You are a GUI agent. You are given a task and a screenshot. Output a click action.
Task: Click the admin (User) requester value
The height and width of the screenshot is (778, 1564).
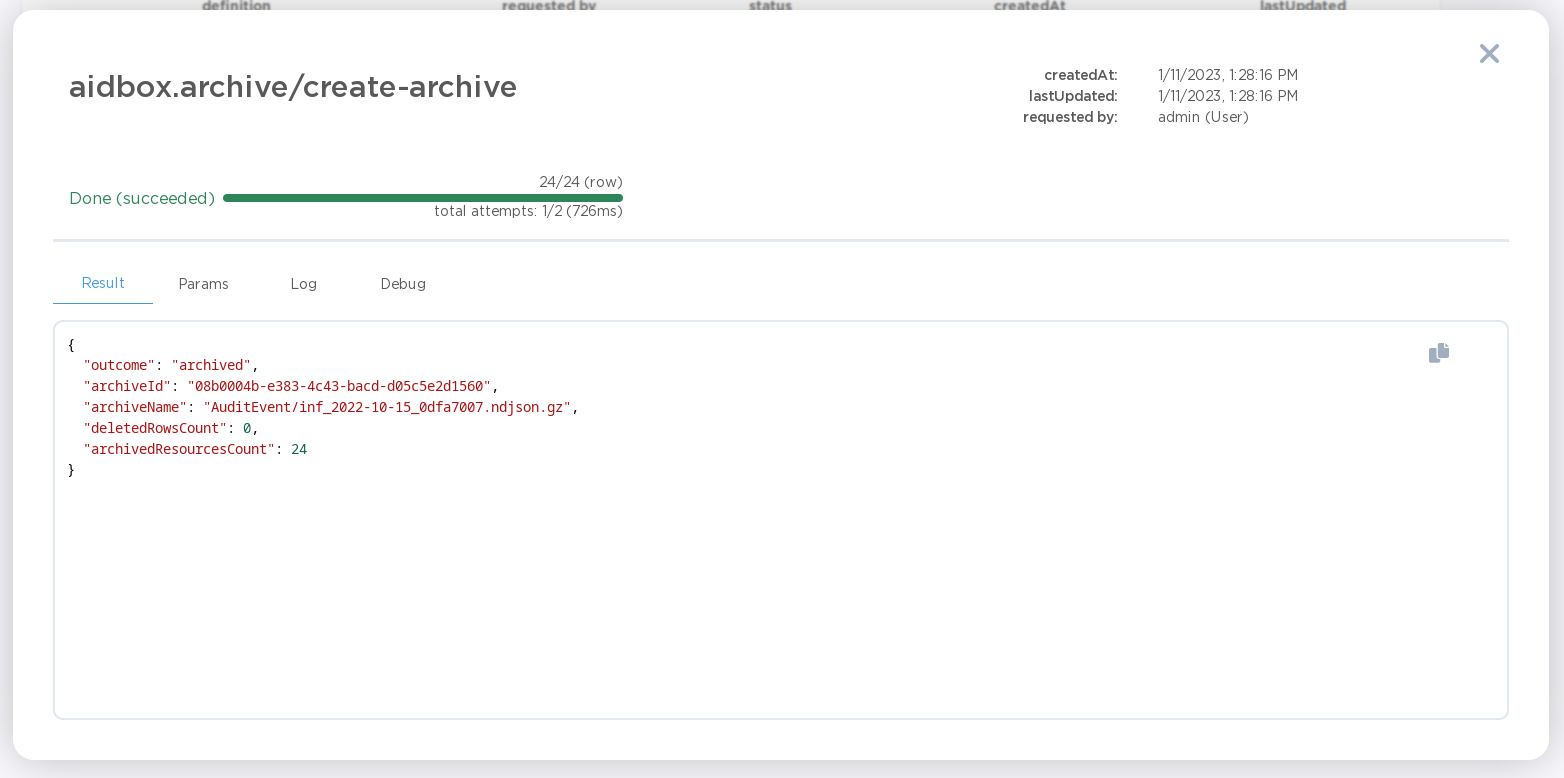(x=1203, y=117)
